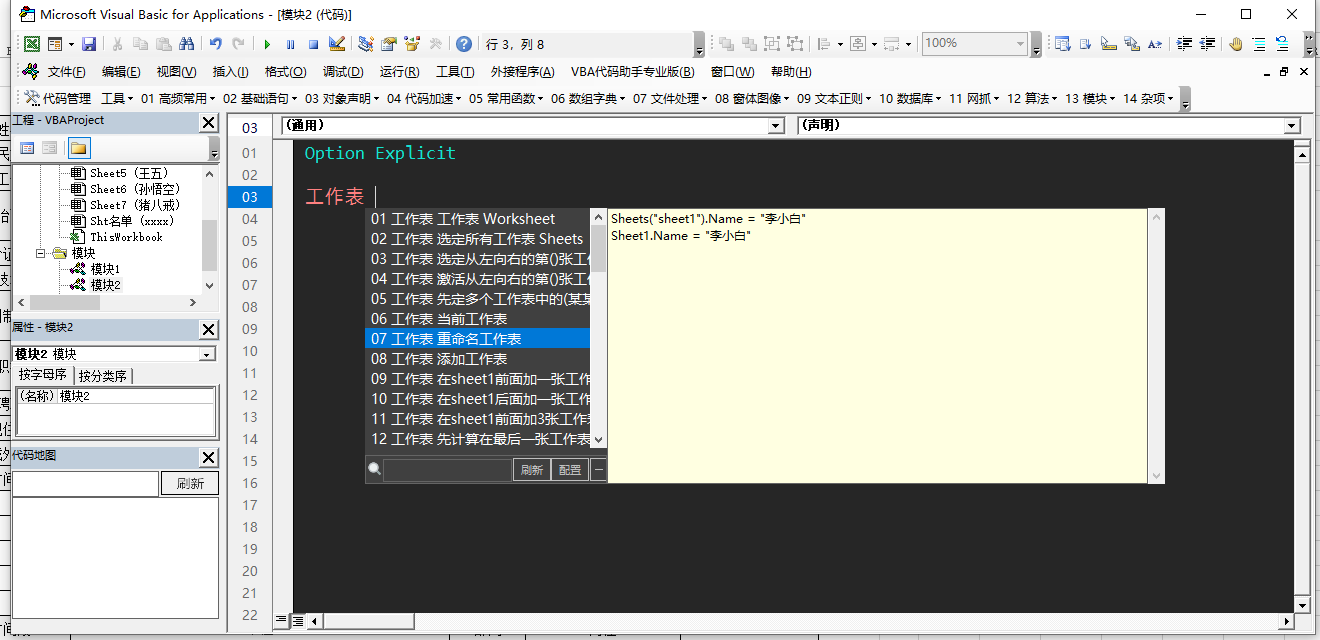Switch to 按字母序 properties tab
This screenshot has width=1320, height=640.
point(43,375)
